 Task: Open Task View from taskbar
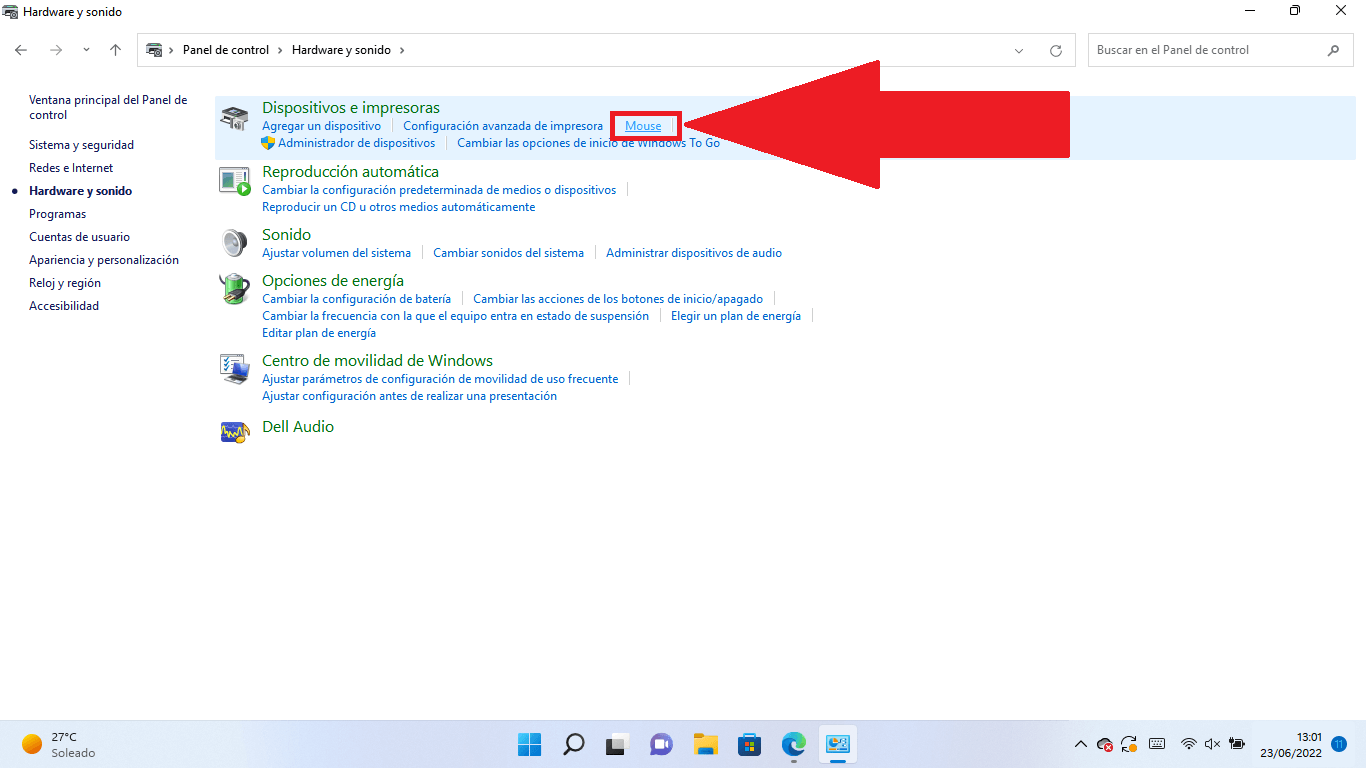617,744
